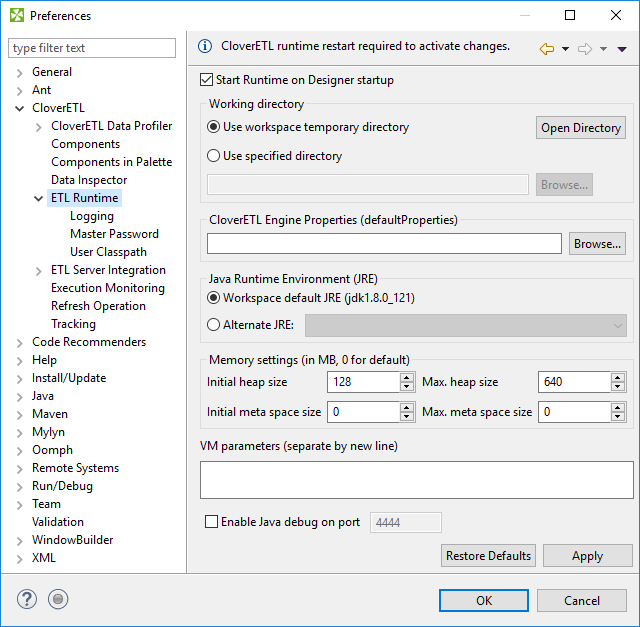Select Alternate JRE radio button
640x627 pixels.
tap(213, 325)
